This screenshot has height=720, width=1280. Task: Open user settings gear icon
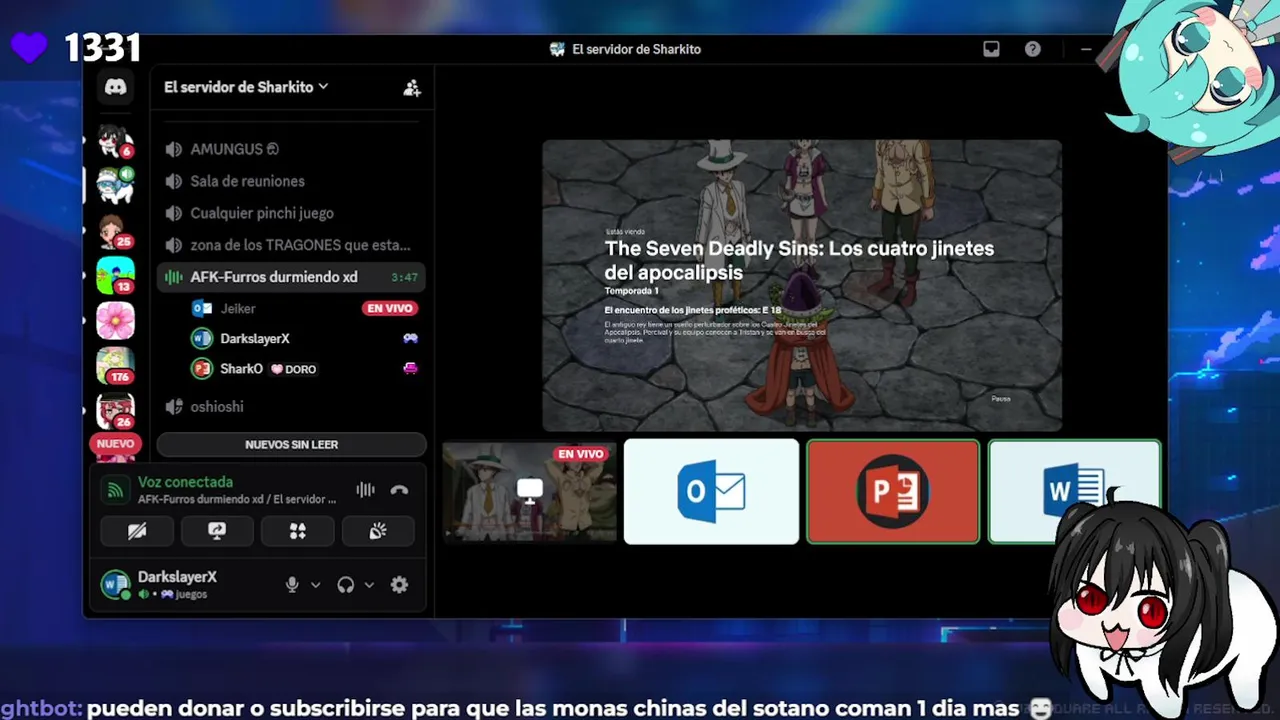point(399,585)
